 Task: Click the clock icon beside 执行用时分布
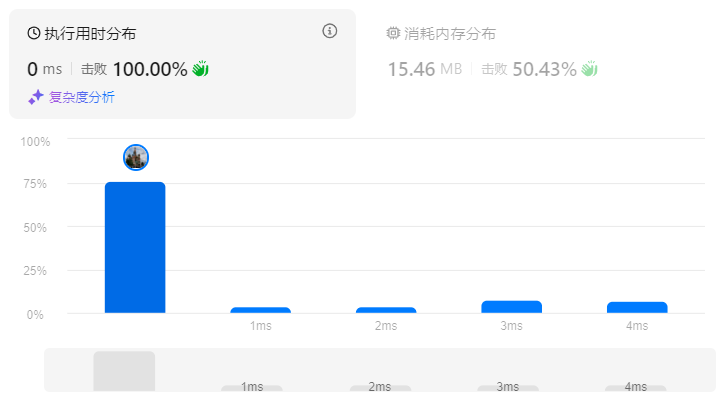[x=33, y=33]
